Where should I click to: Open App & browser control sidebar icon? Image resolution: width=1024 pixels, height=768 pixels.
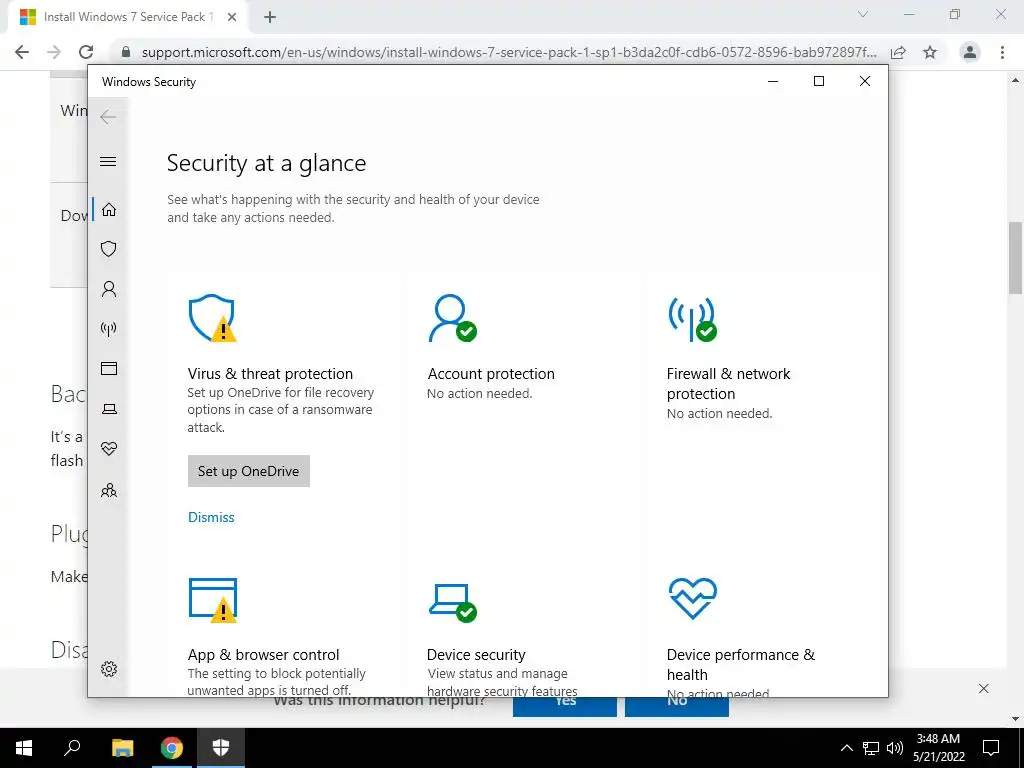click(108, 368)
